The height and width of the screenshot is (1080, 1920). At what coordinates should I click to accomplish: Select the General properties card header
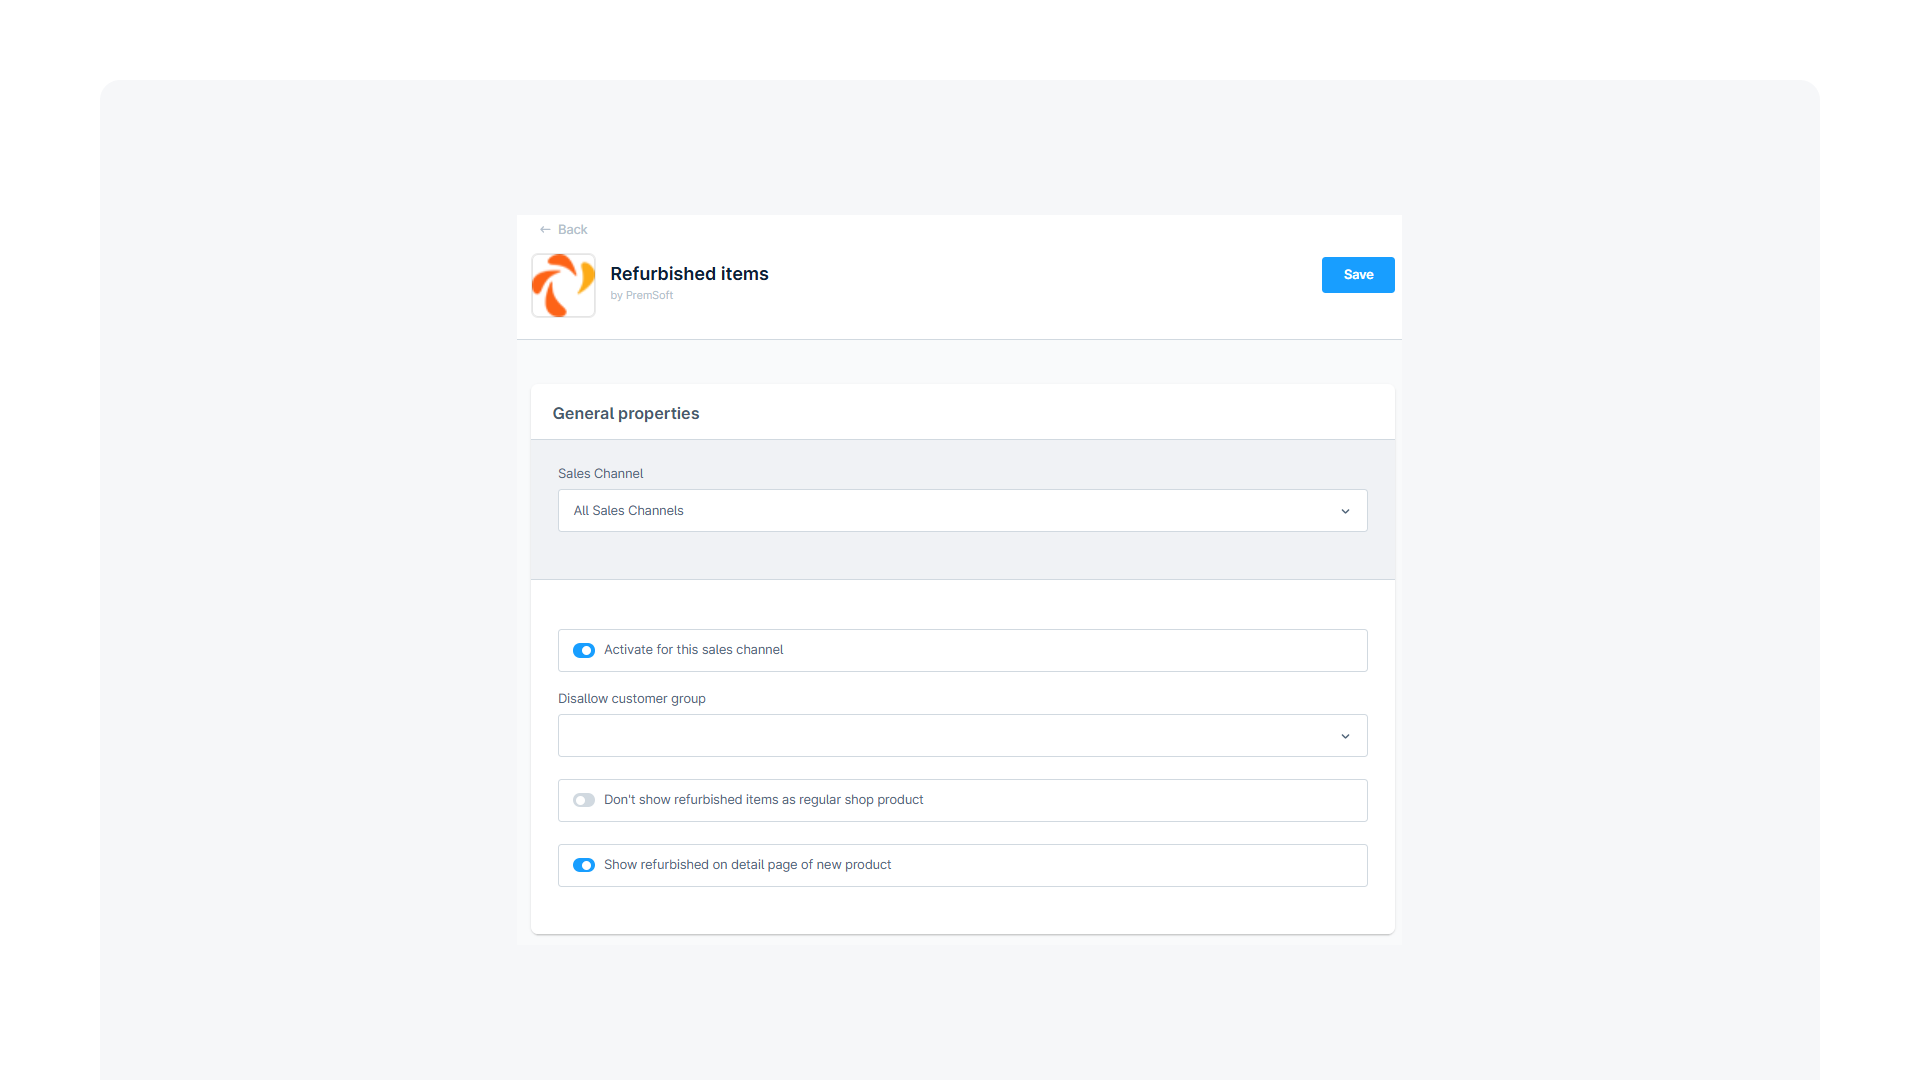(962, 413)
